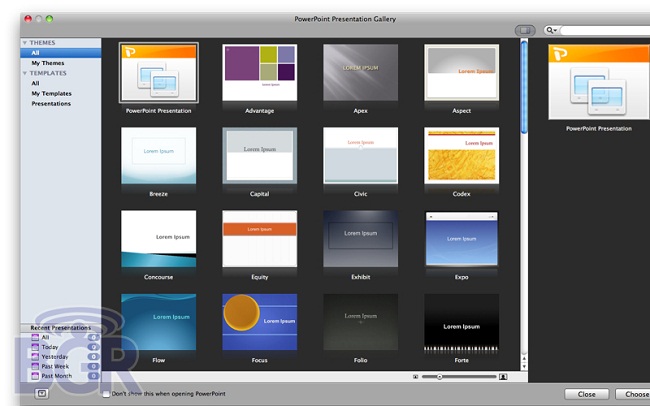This screenshot has height=406, width=650.
Task: Select the Expo theme thumbnail
Action: coord(461,239)
